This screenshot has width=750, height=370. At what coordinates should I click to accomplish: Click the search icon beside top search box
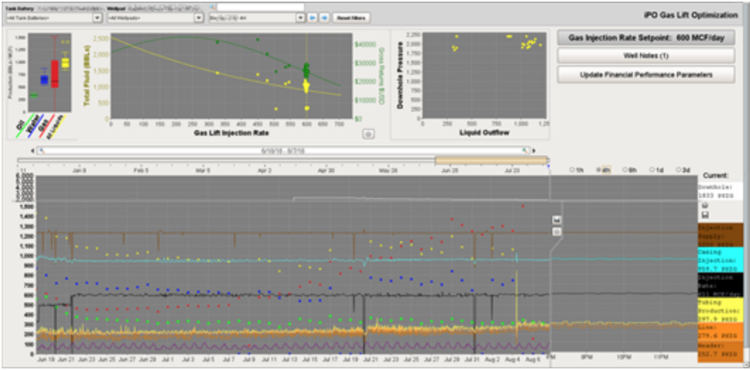click(x=212, y=7)
